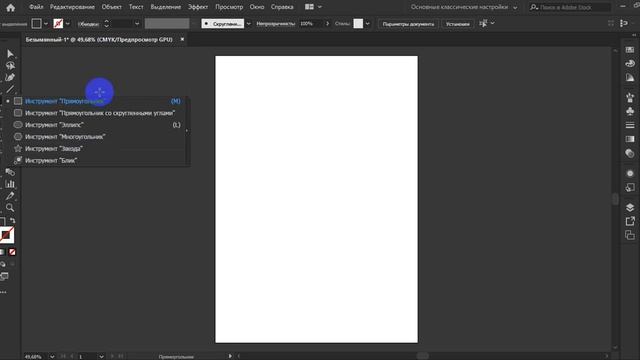Open the Change Screen Mode icon

4,277
